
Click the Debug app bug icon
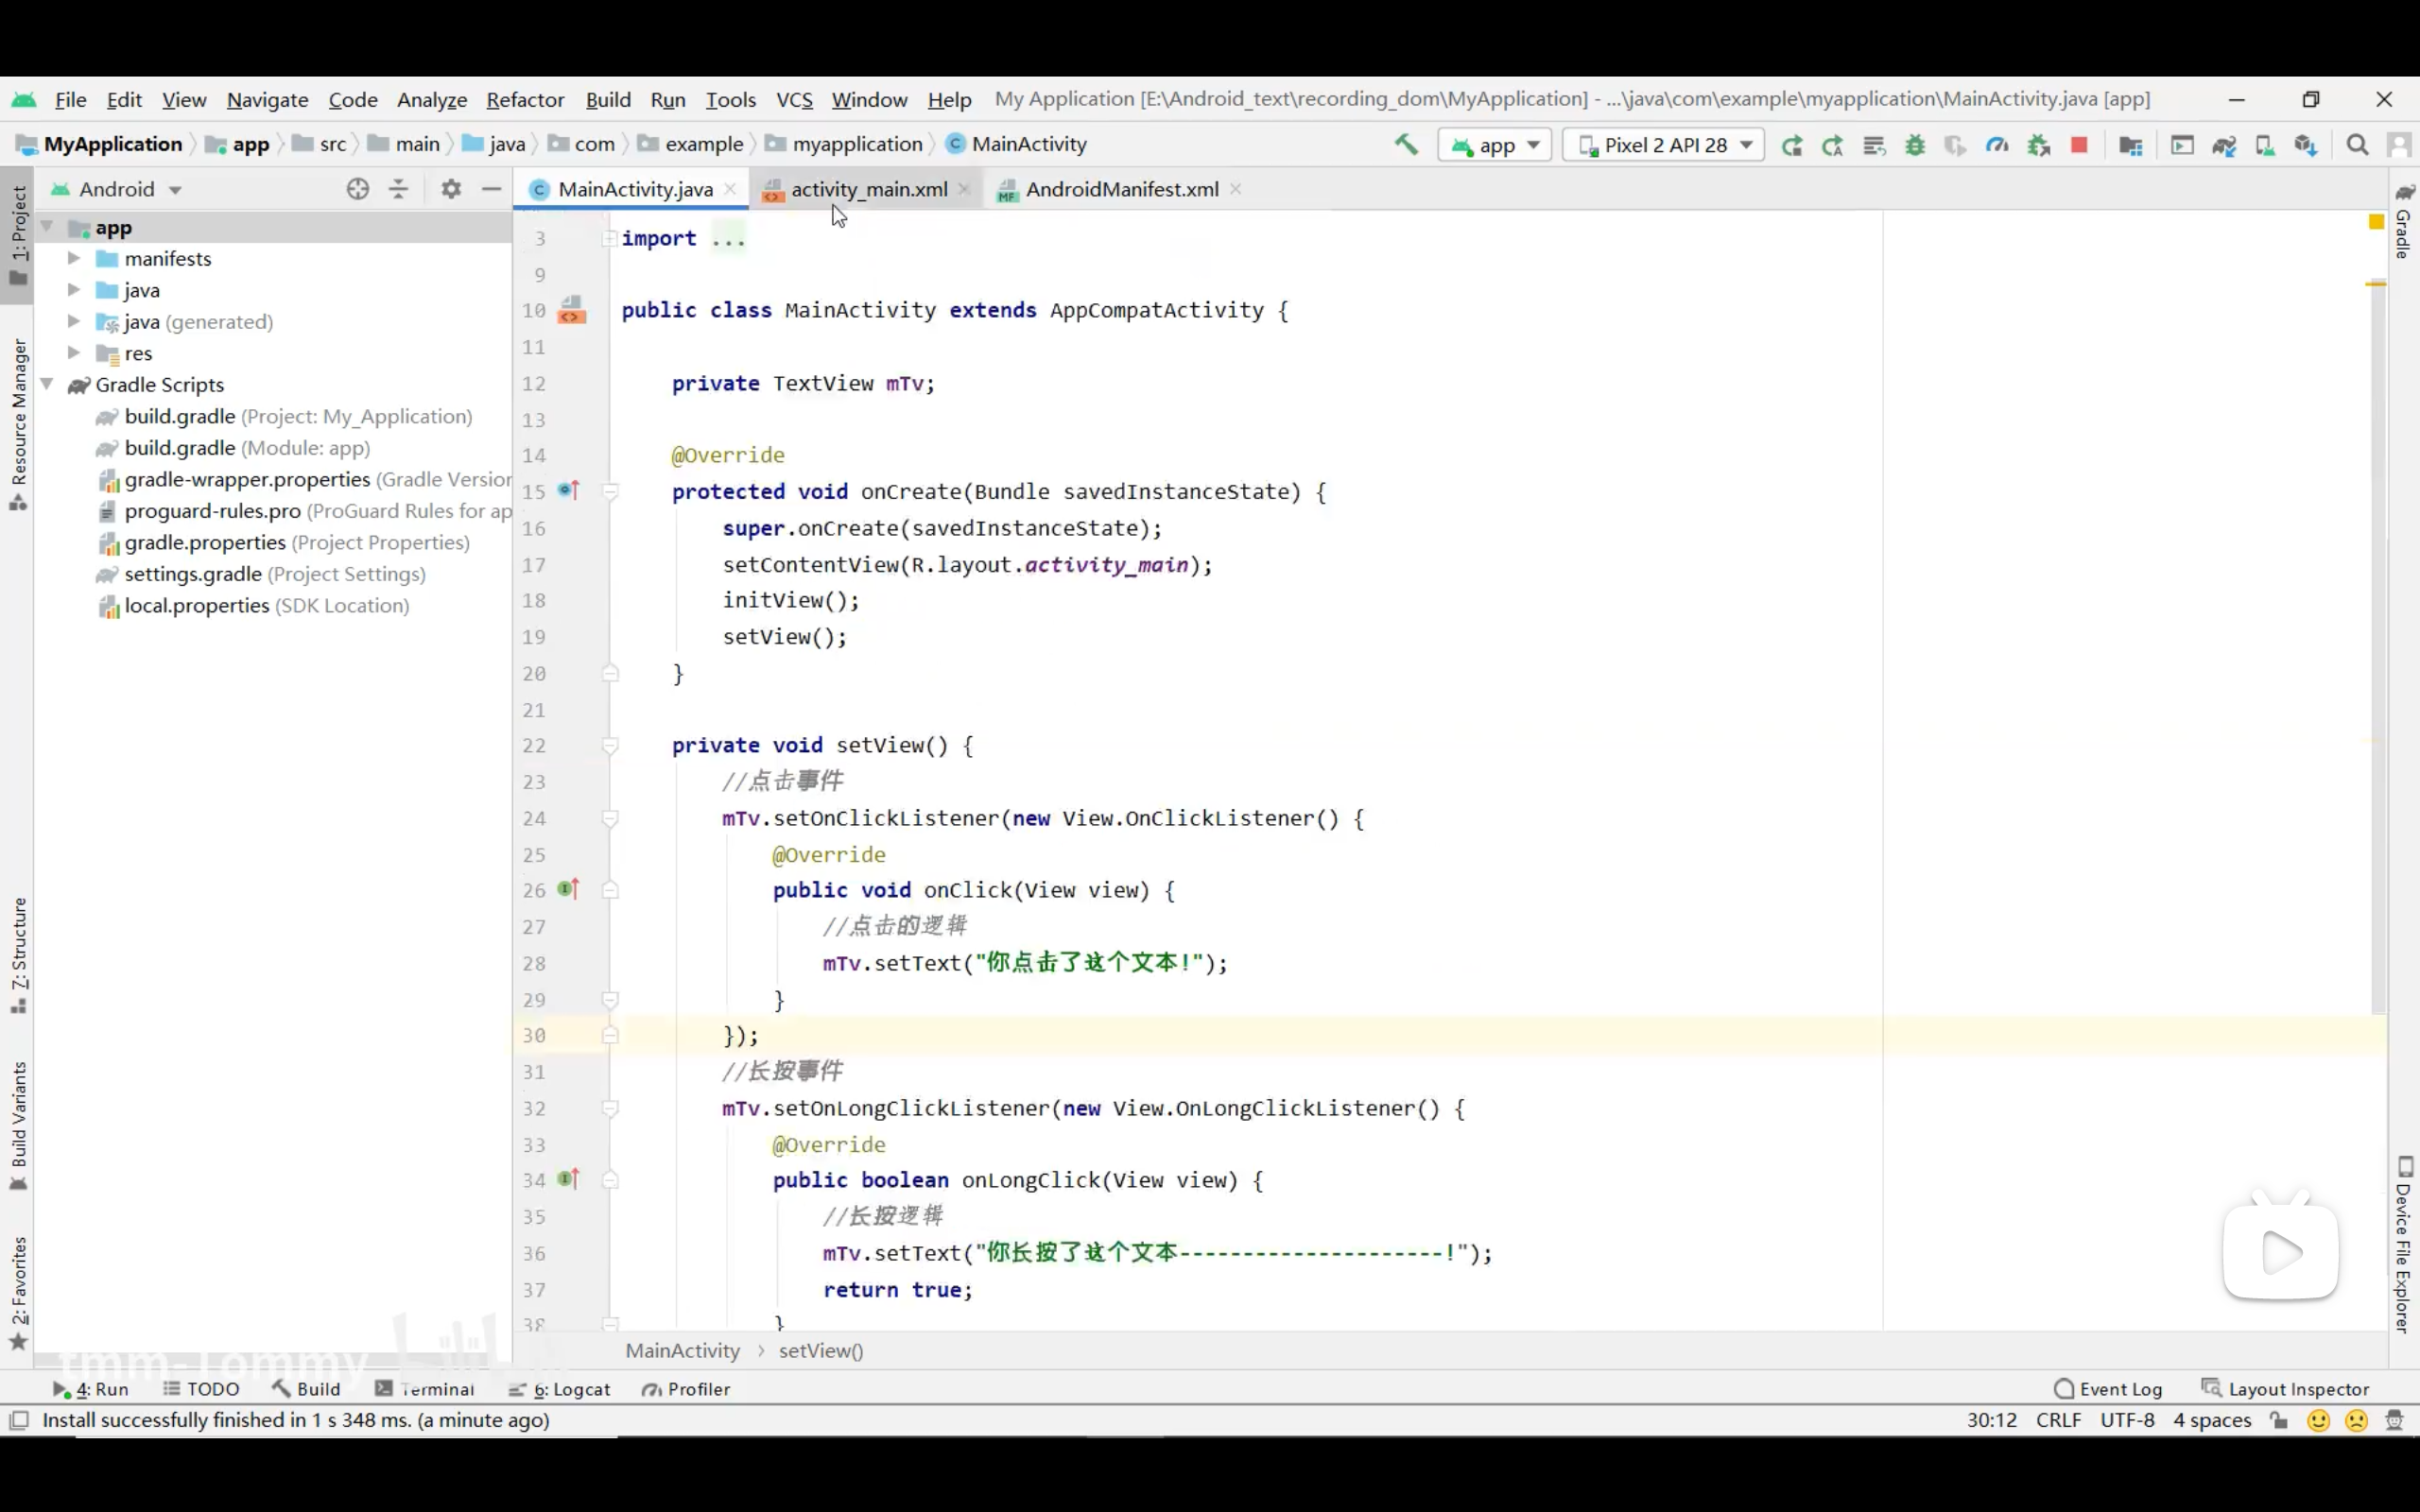pyautogui.click(x=1914, y=145)
